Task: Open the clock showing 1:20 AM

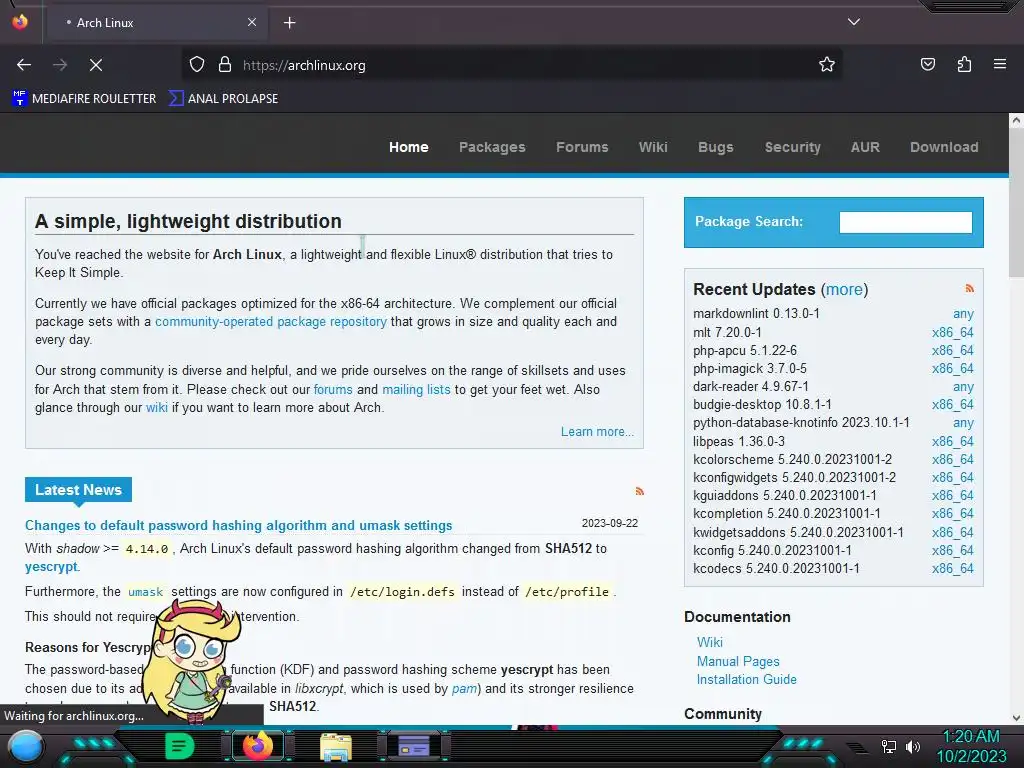Action: (x=971, y=746)
